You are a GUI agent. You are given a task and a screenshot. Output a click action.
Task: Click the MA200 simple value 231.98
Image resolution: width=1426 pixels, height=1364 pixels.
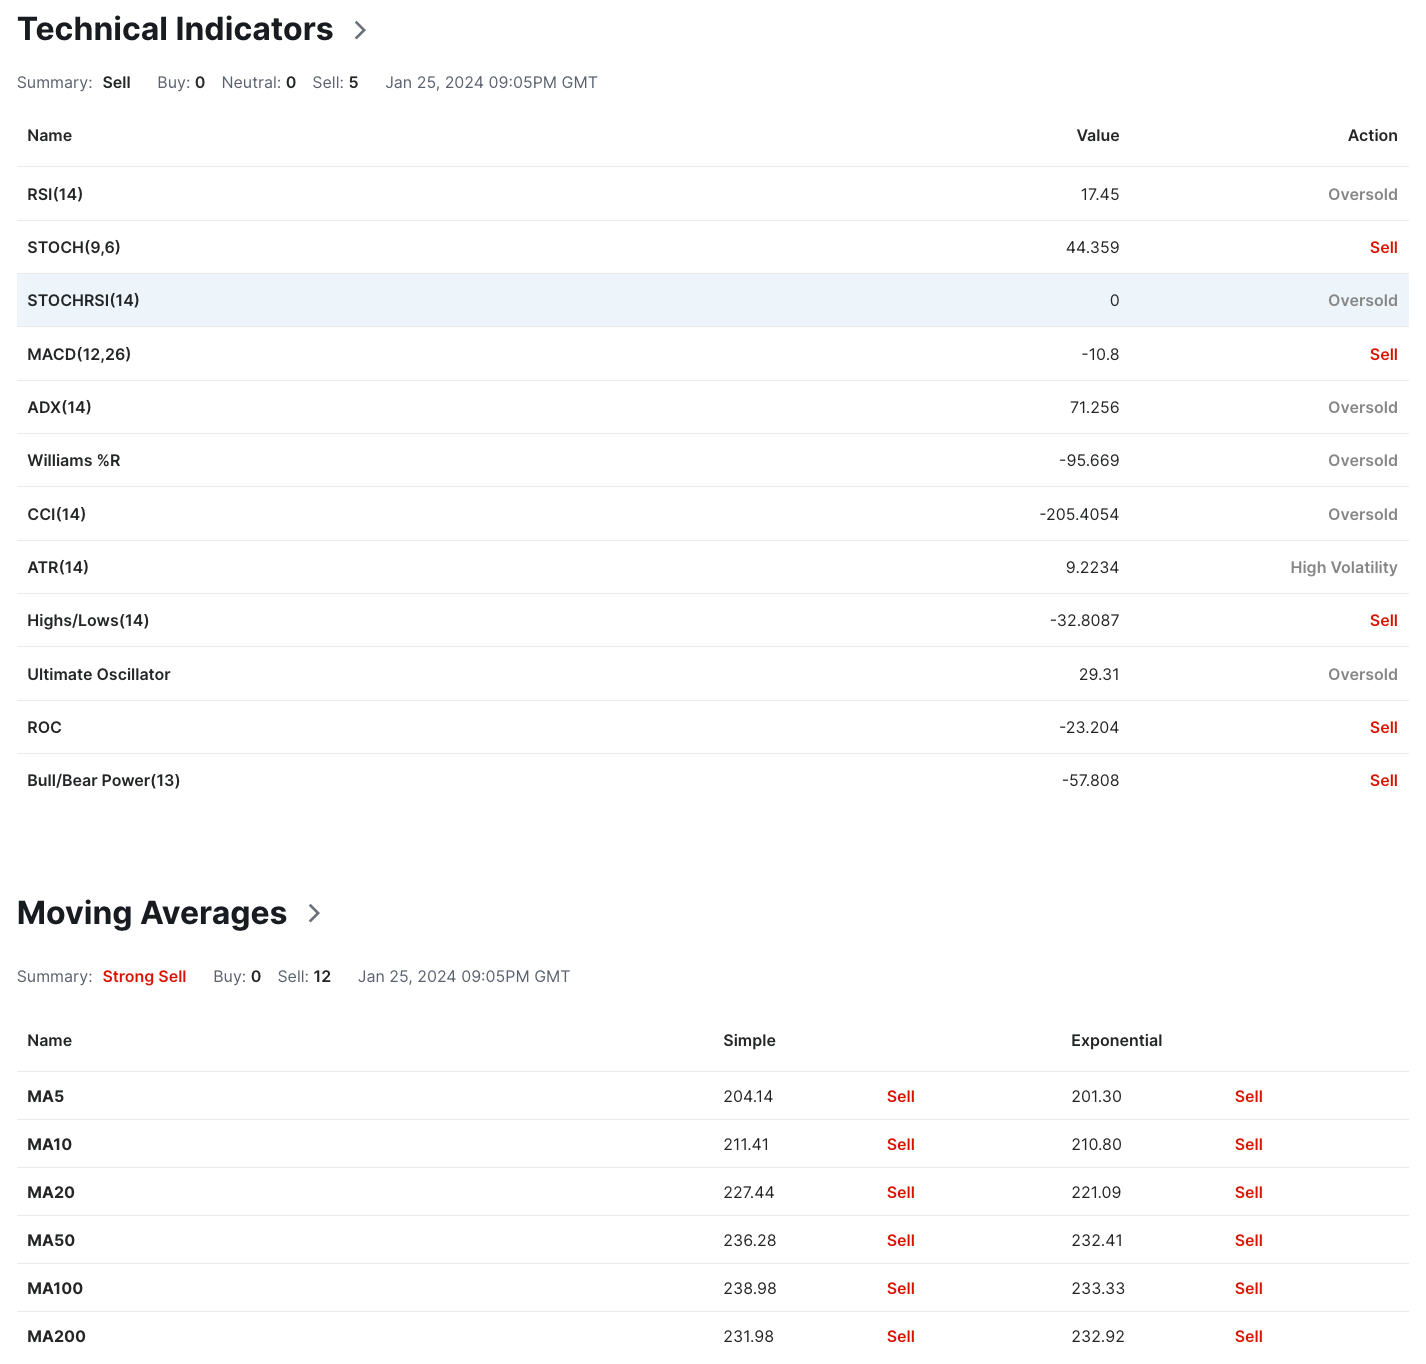749,1336
